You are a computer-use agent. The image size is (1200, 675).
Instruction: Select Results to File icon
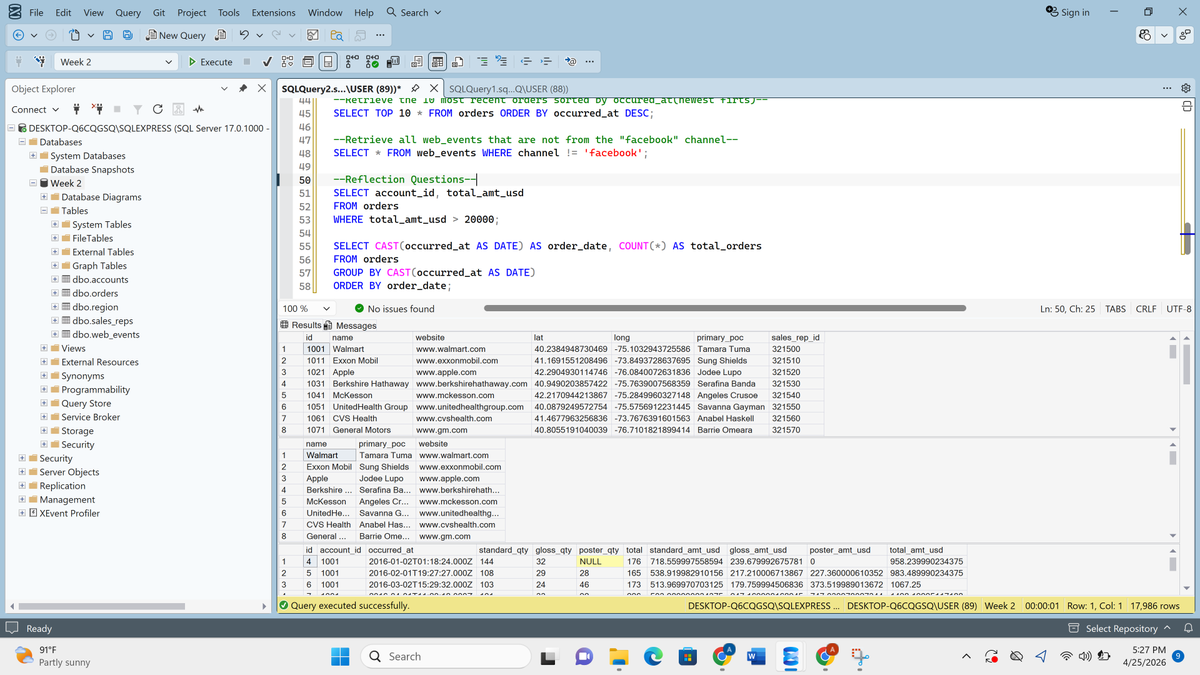[x=457, y=62]
